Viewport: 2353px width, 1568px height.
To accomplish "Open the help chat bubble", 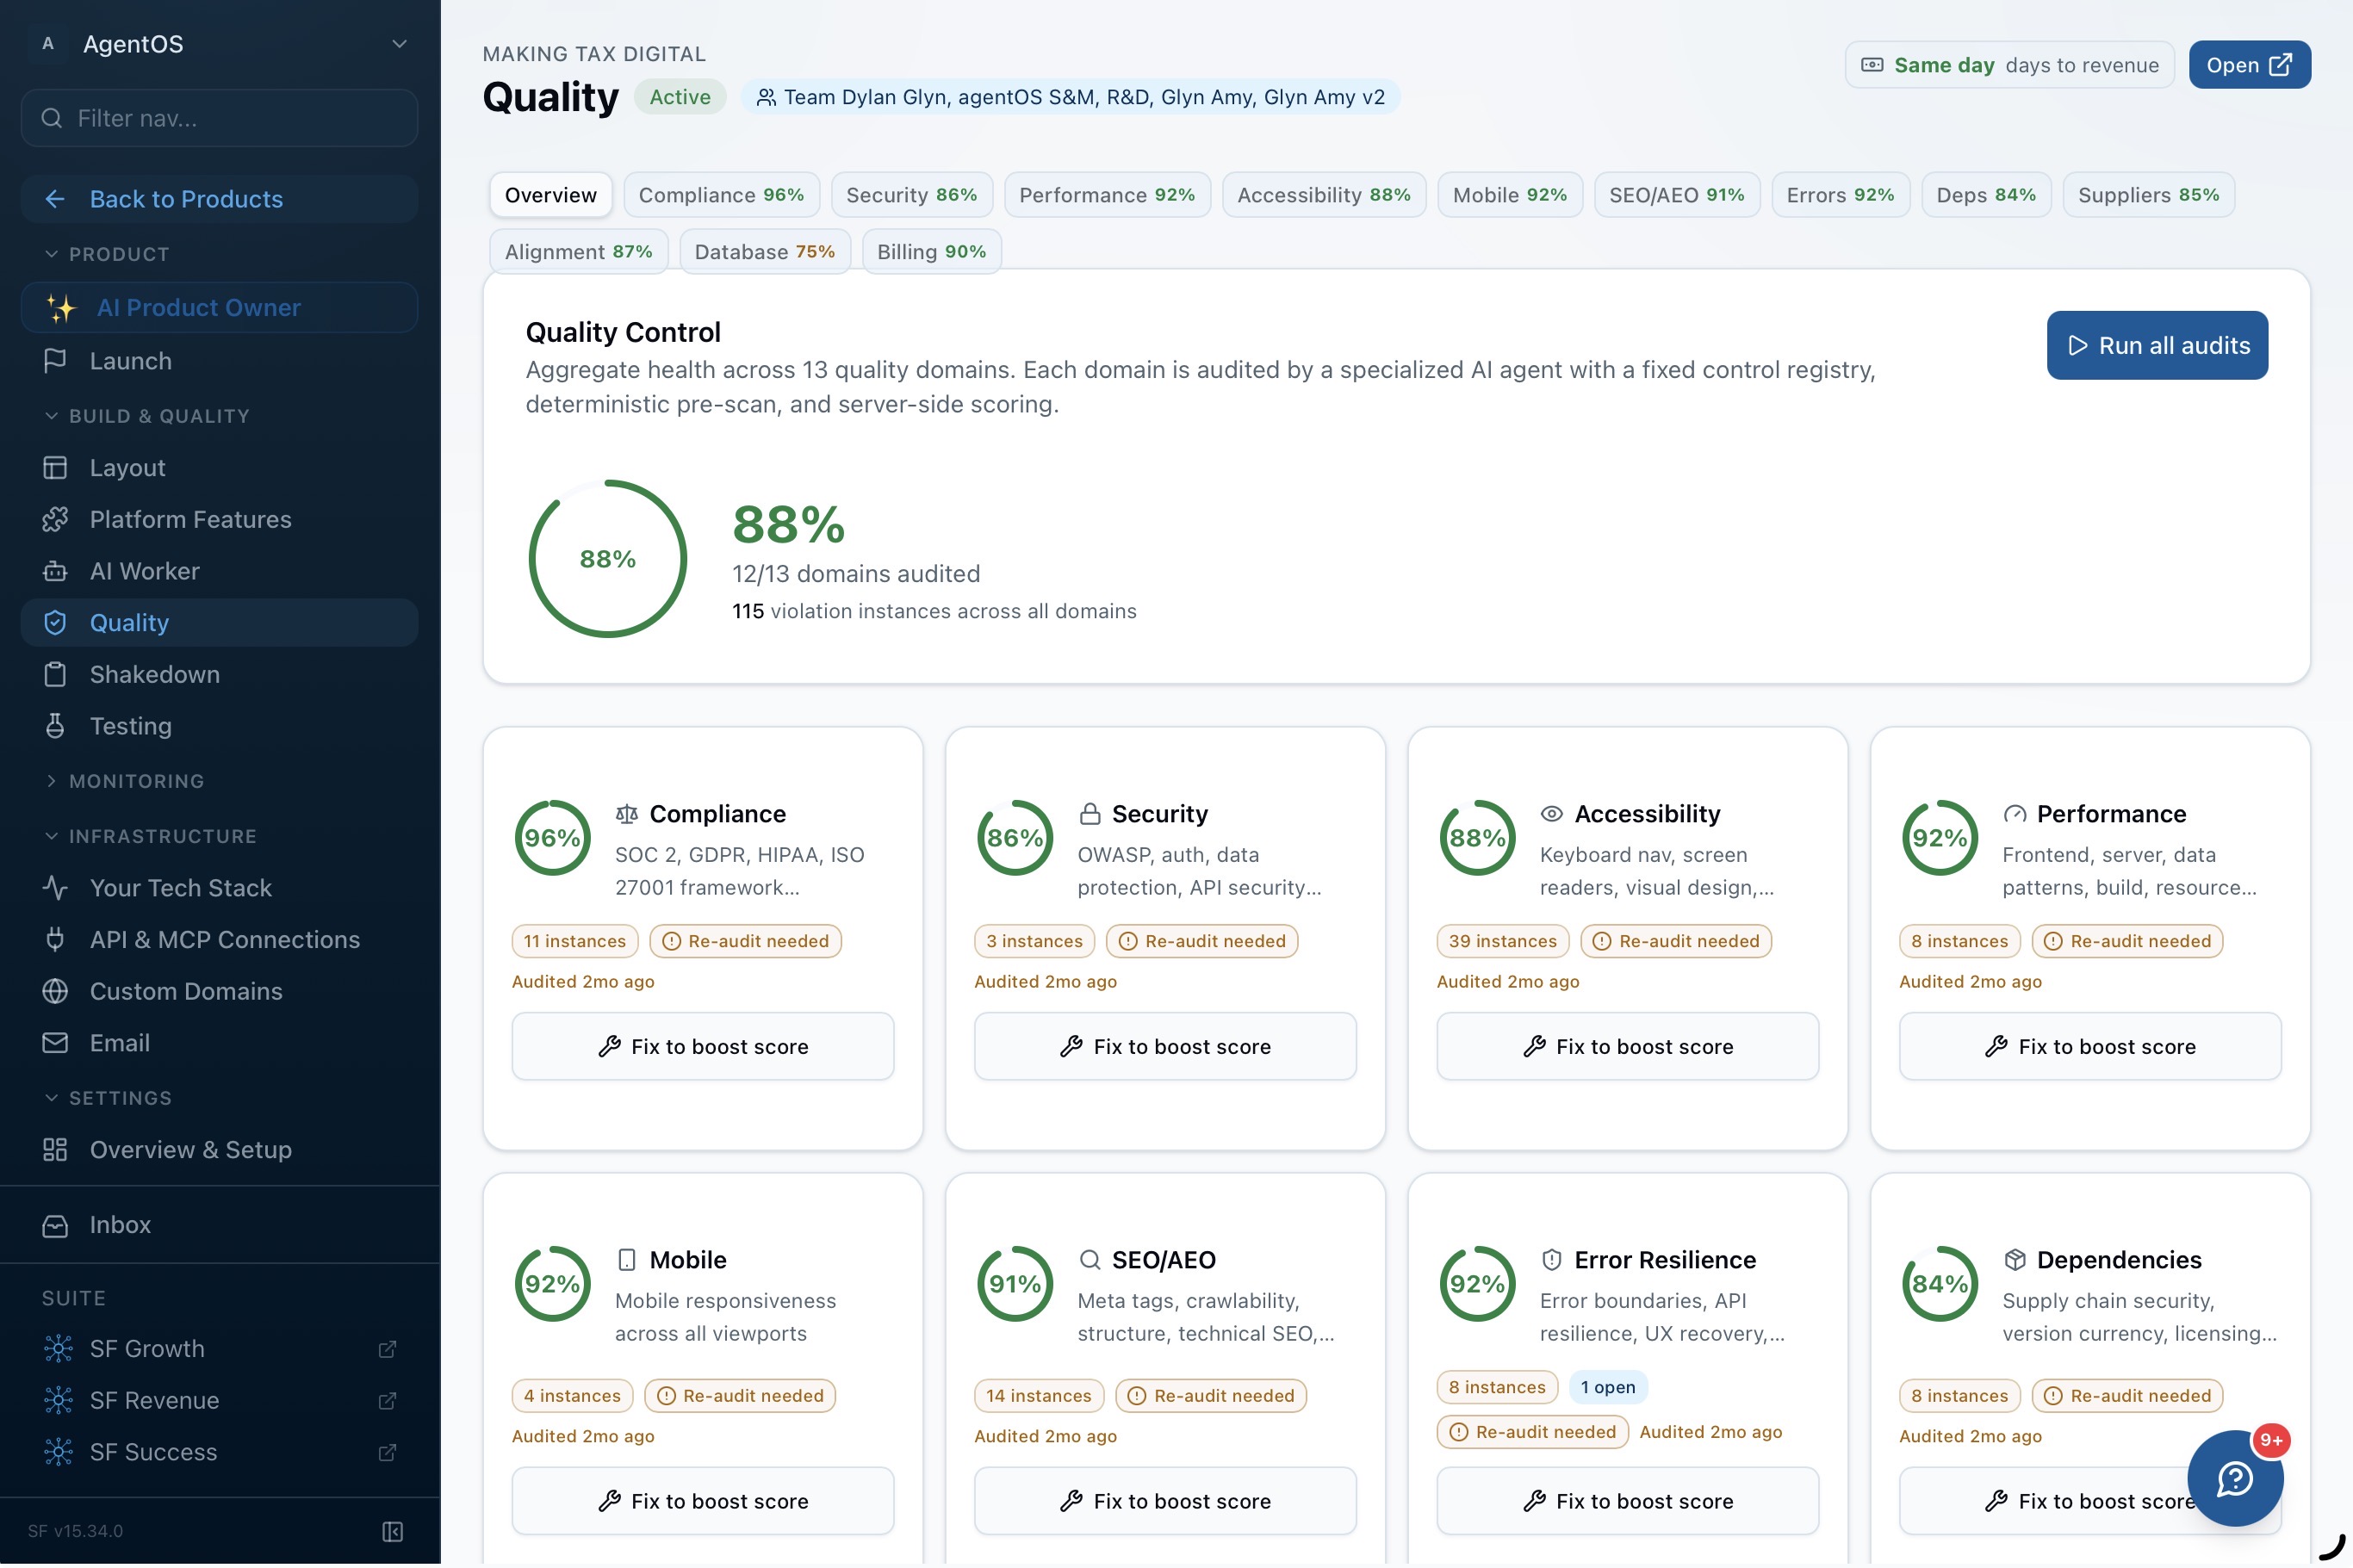I will 2235,1478.
